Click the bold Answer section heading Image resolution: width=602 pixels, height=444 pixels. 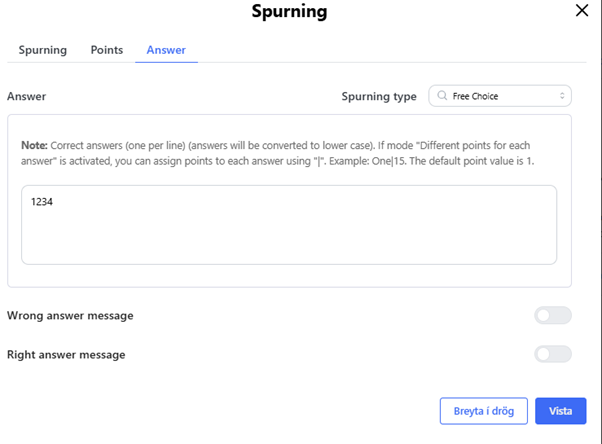click(27, 97)
